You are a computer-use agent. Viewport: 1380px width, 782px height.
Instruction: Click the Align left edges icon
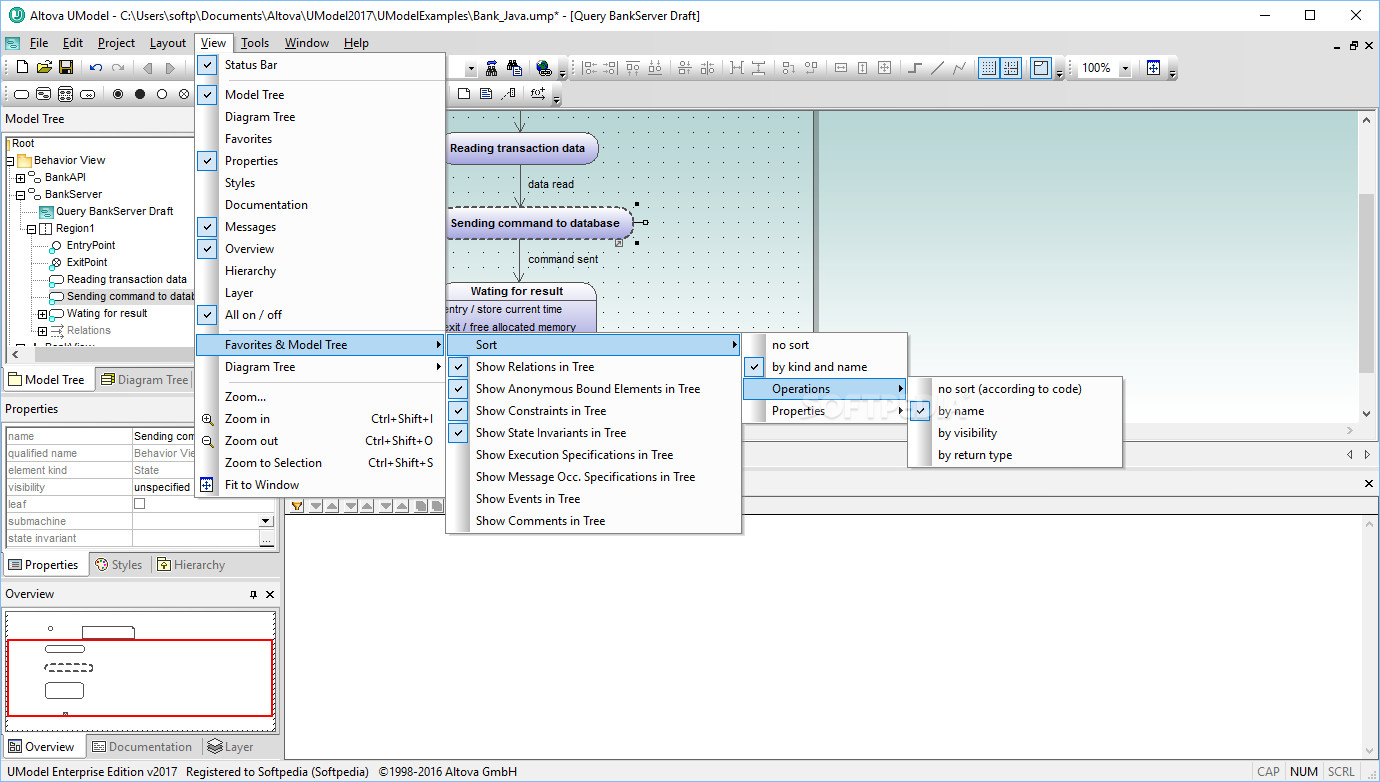(x=589, y=68)
